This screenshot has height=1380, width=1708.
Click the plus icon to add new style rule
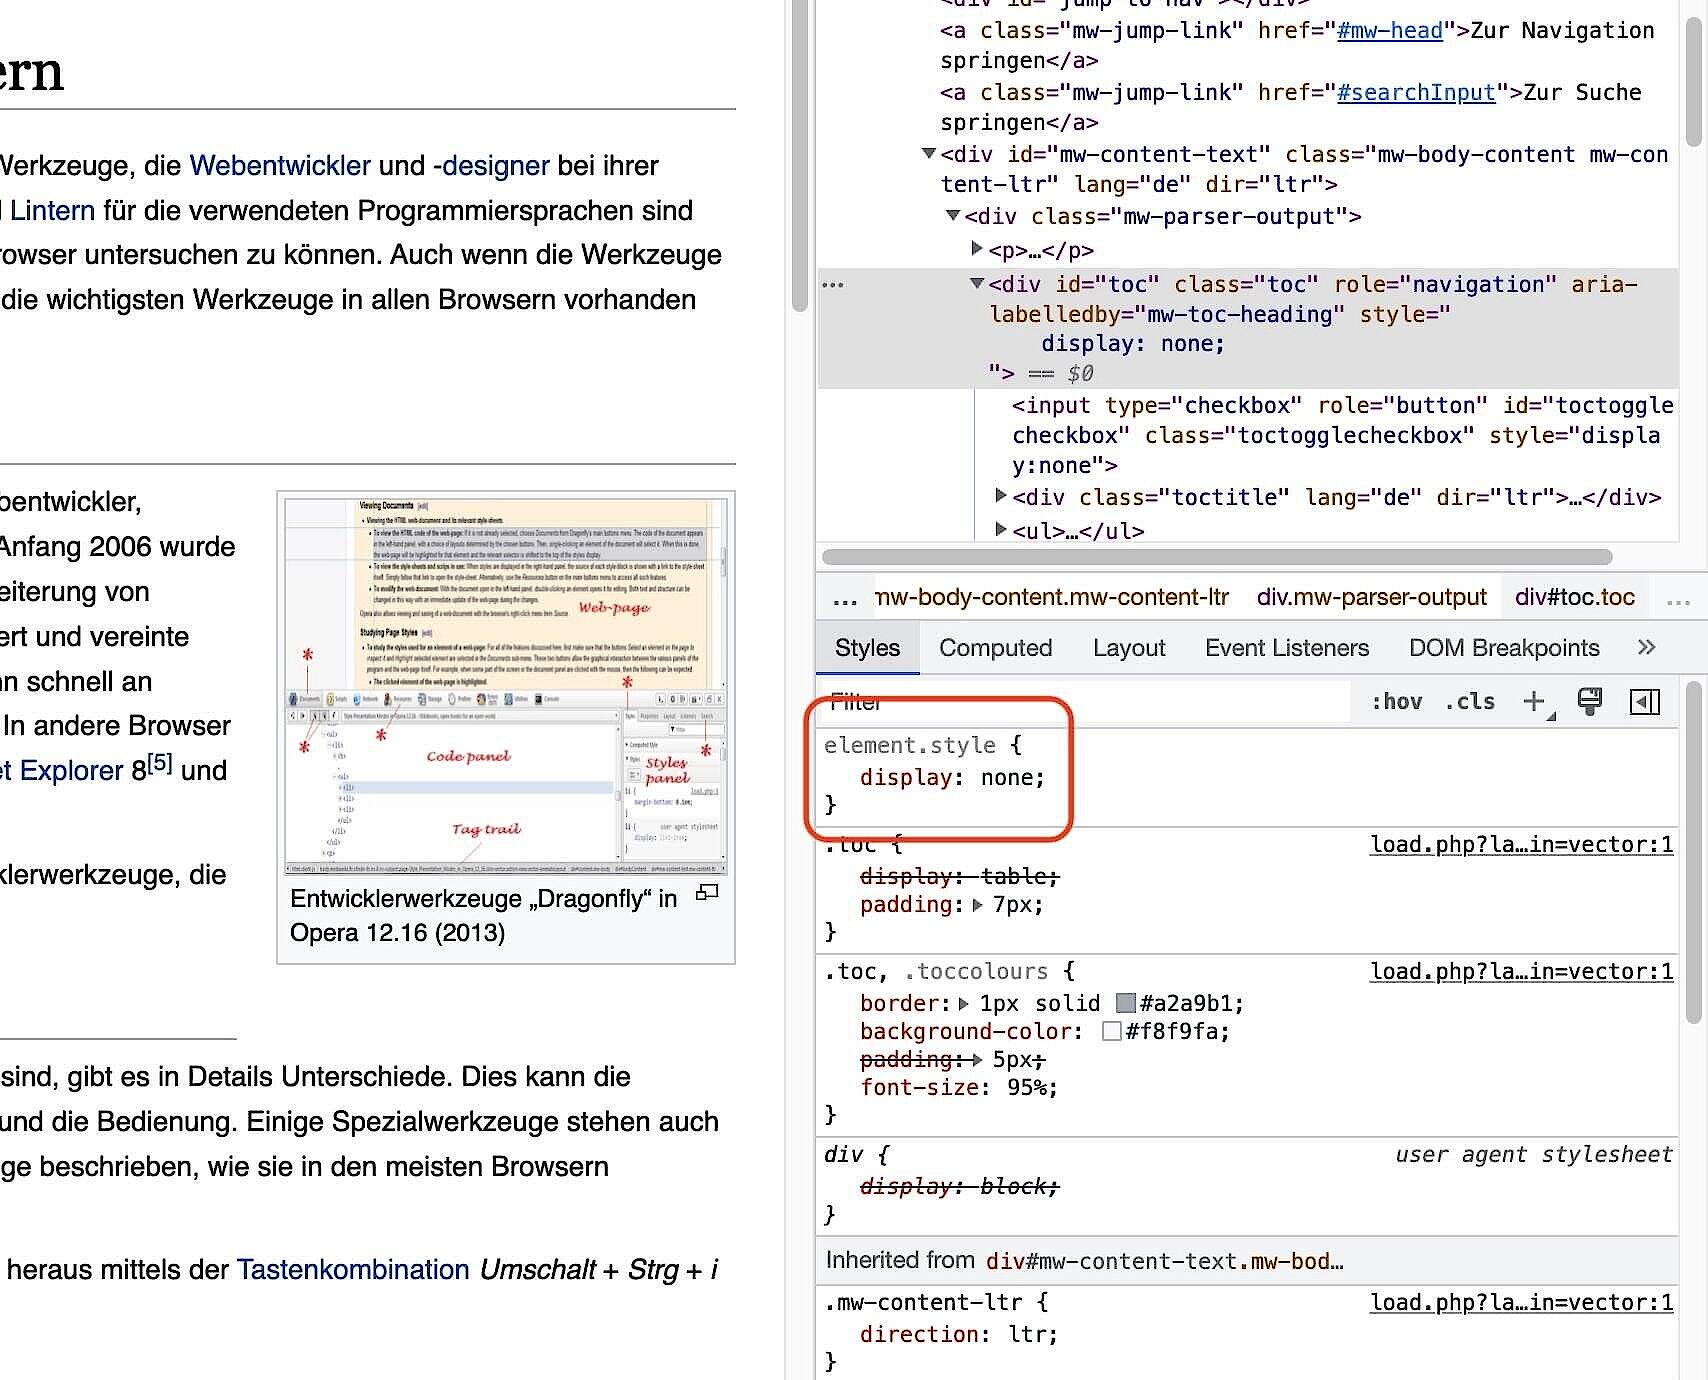click(1534, 702)
